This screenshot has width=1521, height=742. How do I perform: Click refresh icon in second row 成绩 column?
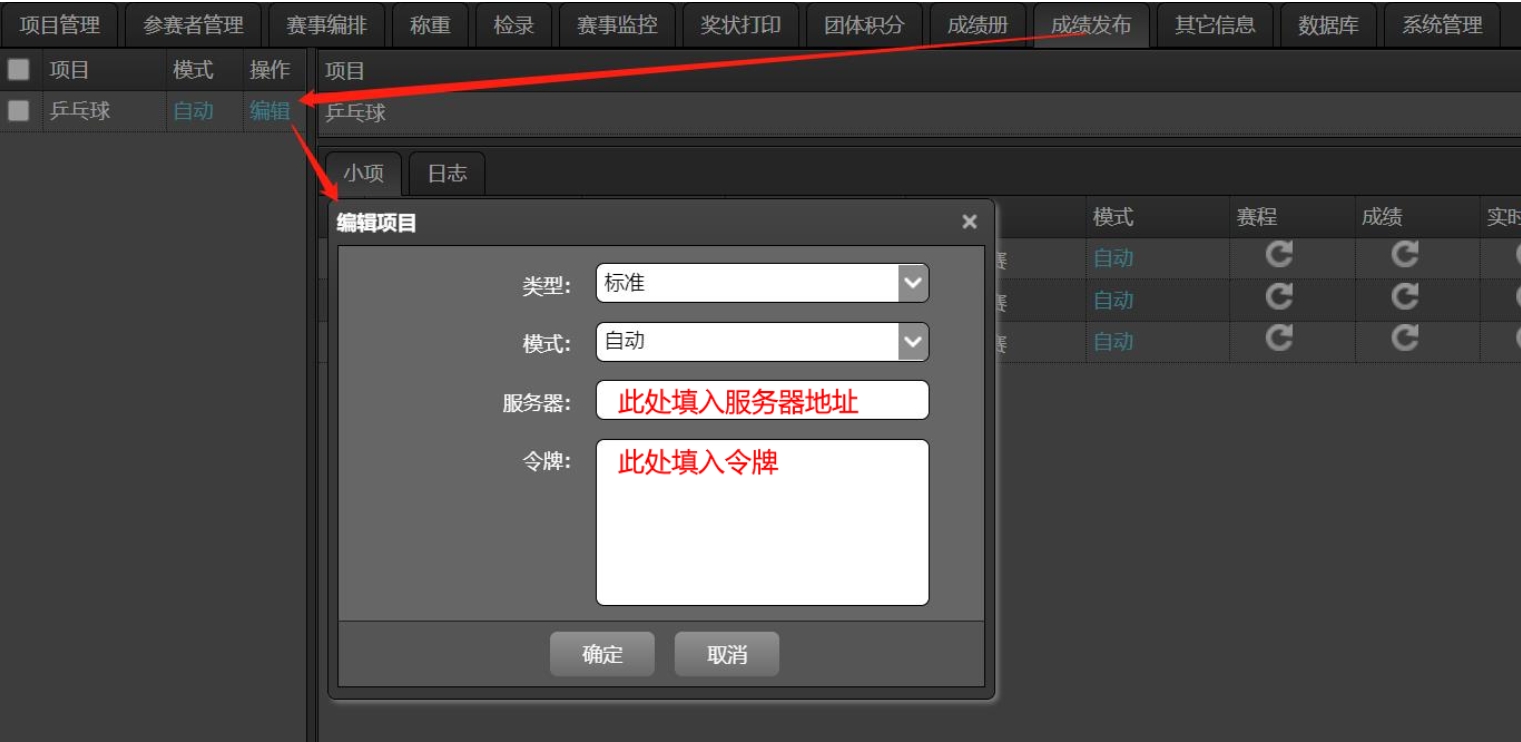tap(1405, 297)
